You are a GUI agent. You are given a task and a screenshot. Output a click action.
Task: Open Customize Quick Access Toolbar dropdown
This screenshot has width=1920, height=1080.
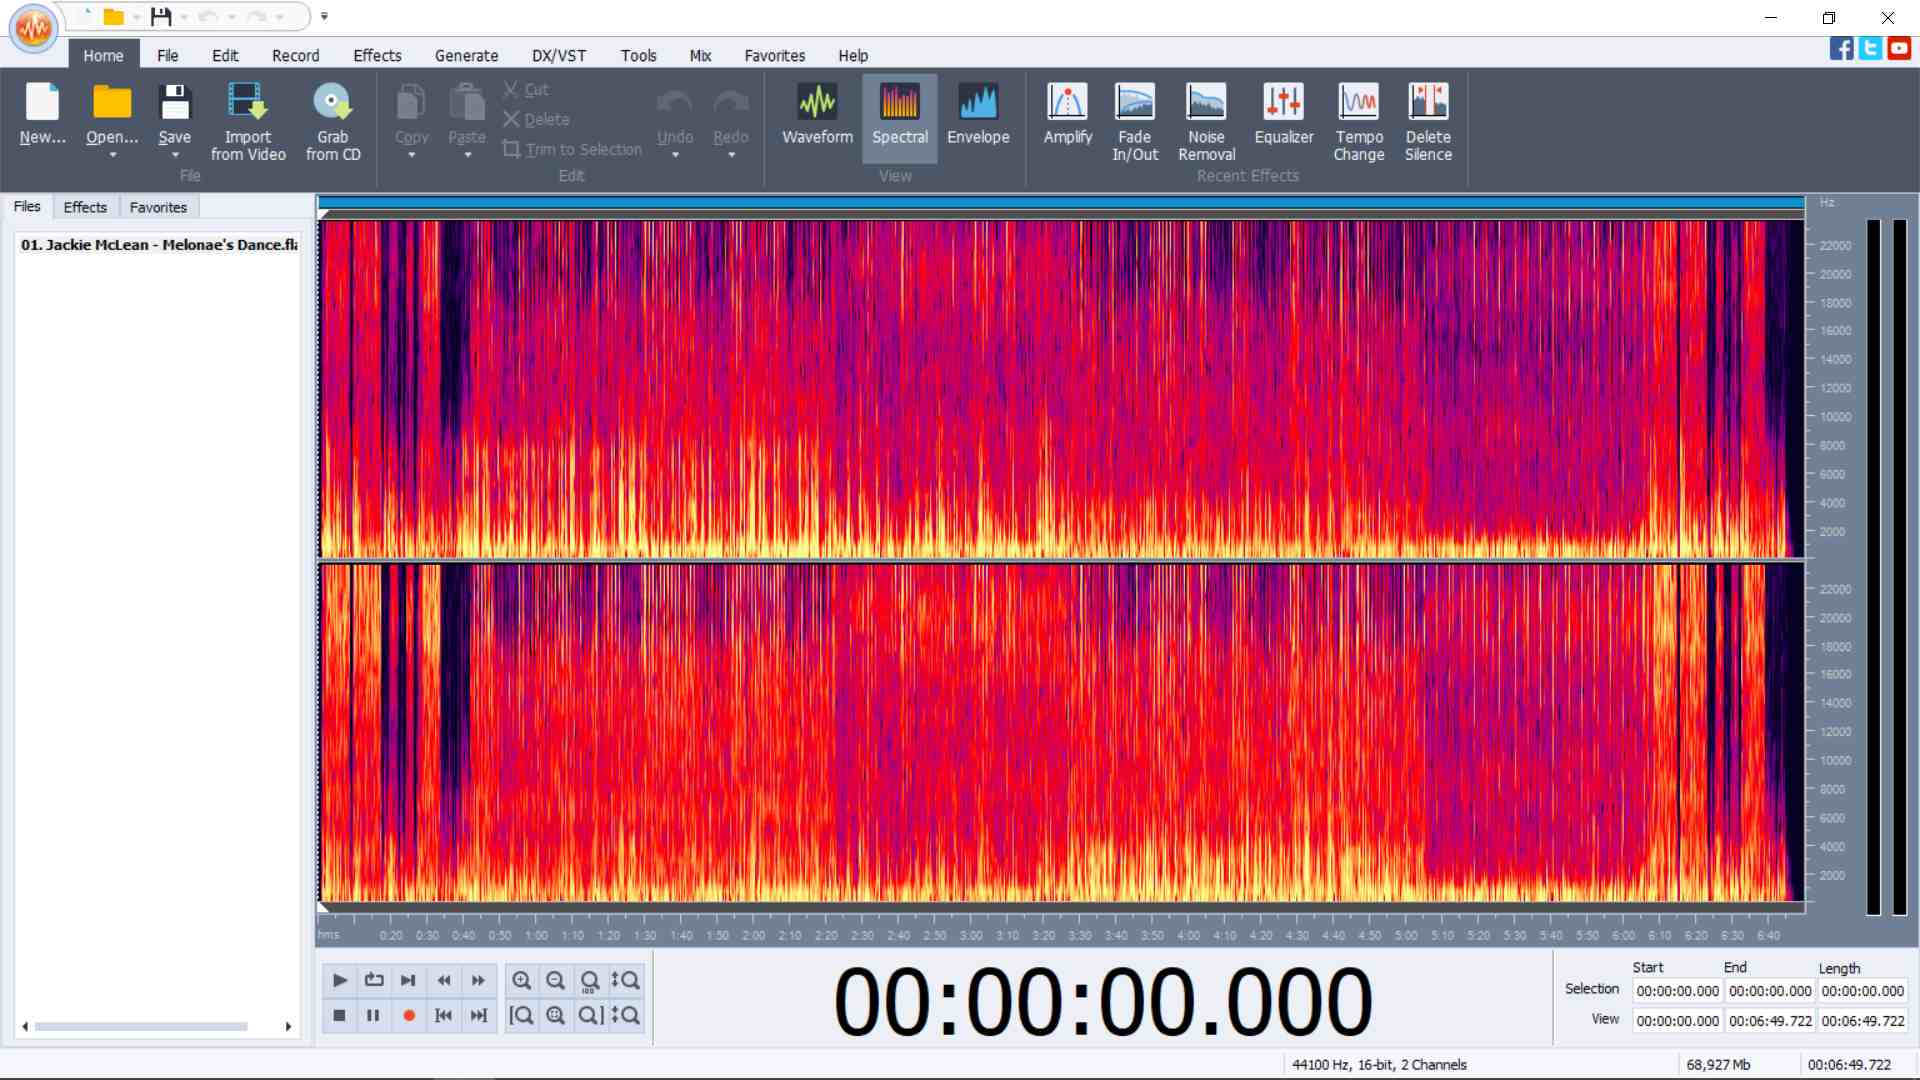tap(324, 16)
